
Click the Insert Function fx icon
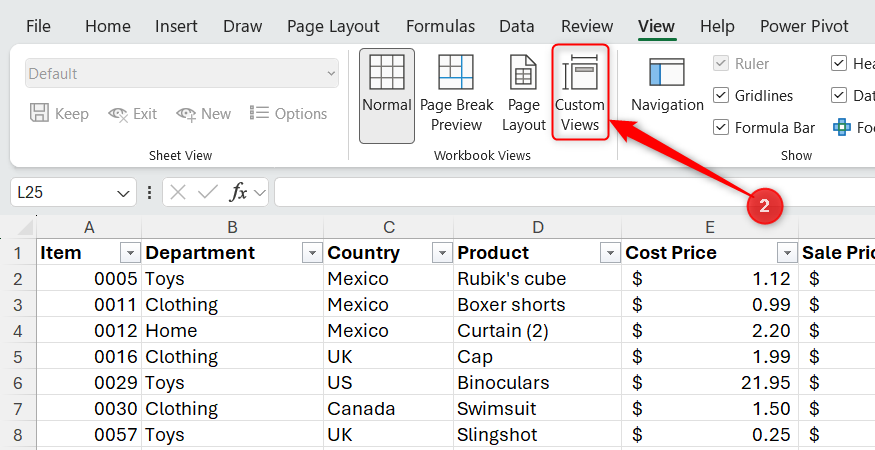[238, 193]
